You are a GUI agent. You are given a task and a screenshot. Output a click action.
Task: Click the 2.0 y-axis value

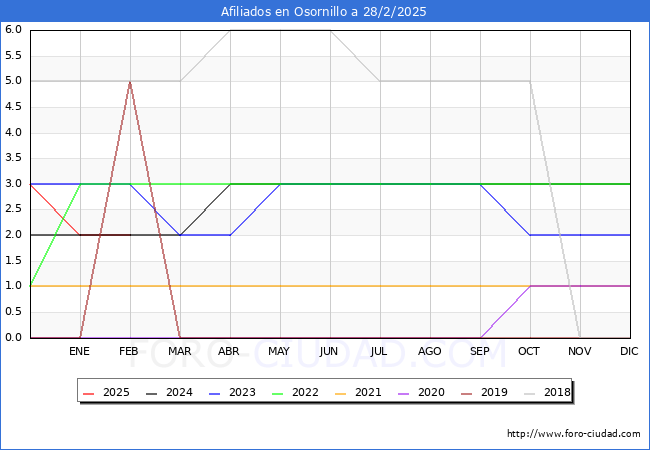[13, 235]
